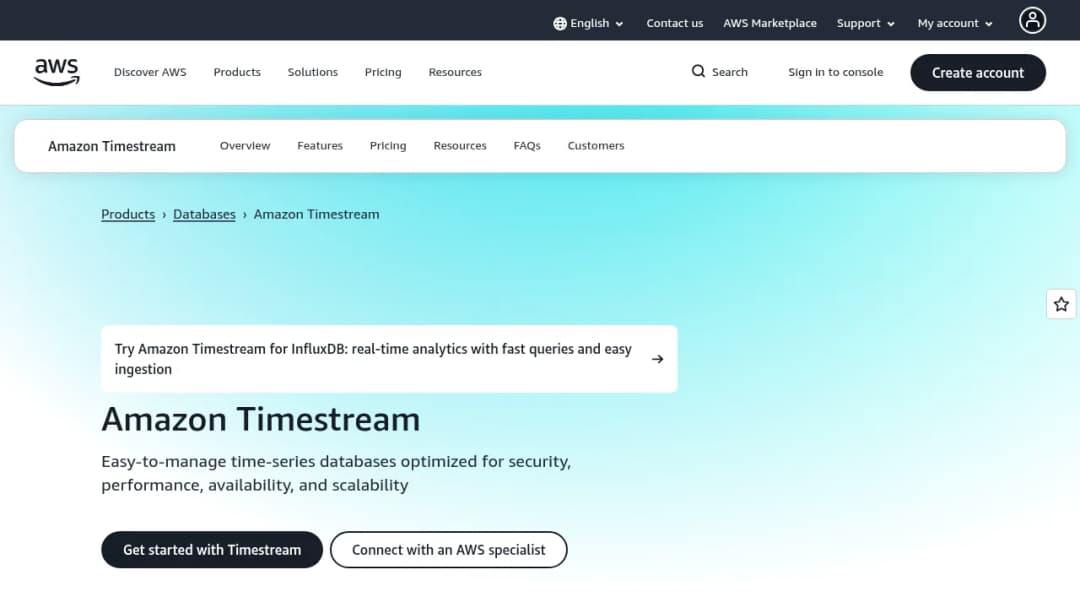Click Amazon Timestream title in sub-navigation
The height and width of the screenshot is (608, 1080).
tap(112, 146)
